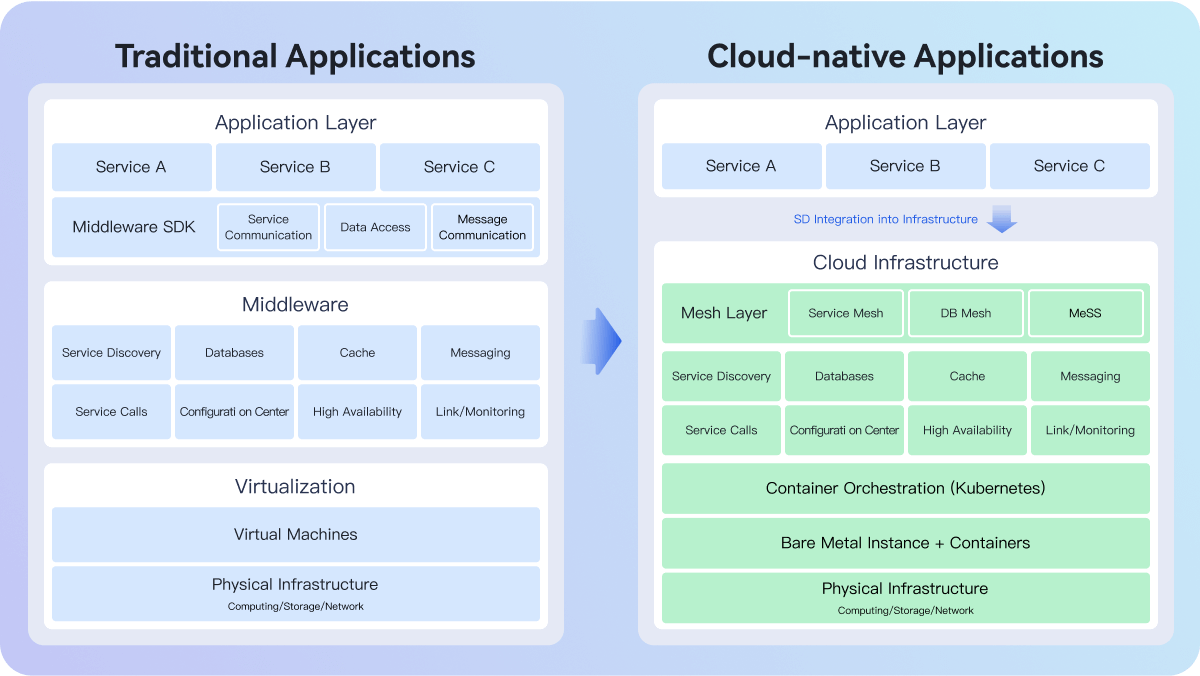Screen dimensions: 1200x676
Task: Select Service Calls in Middleware section
Action: (x=111, y=412)
